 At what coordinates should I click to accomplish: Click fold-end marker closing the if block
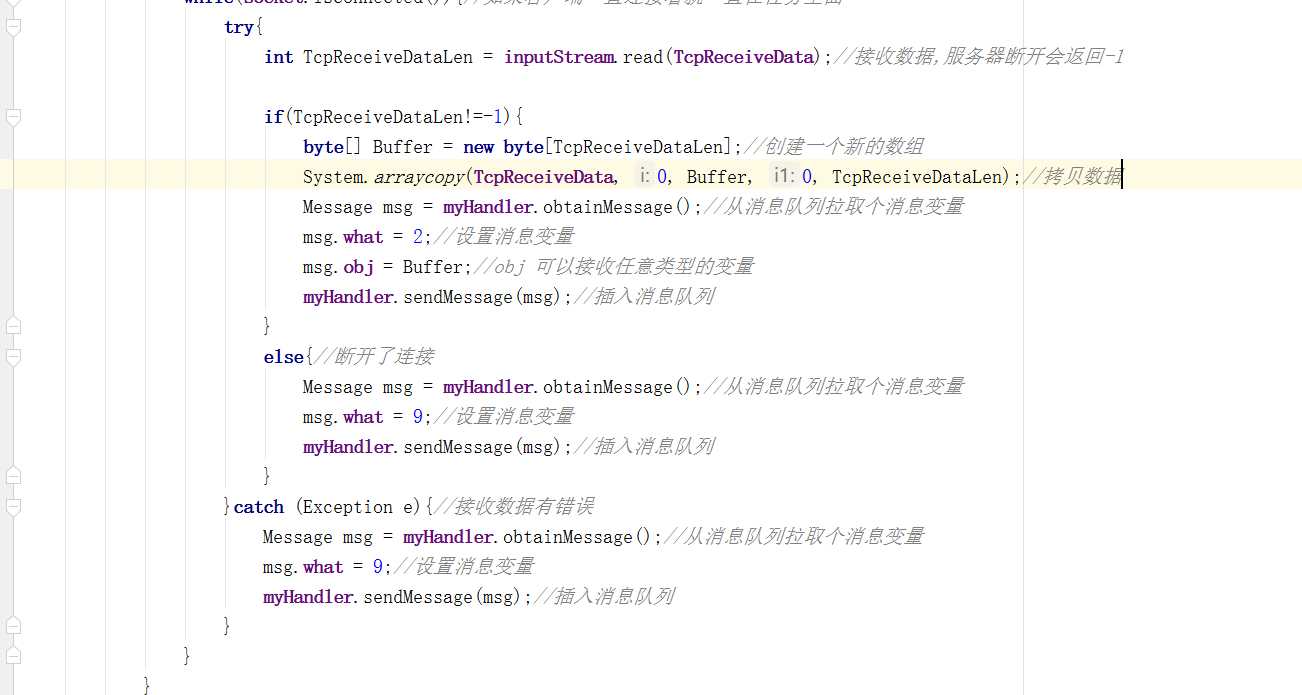(13, 326)
